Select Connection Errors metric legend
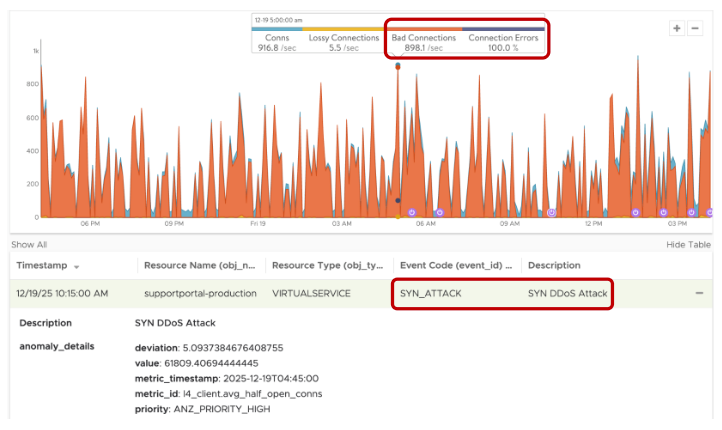The height and width of the screenshot is (430, 722). point(503,42)
